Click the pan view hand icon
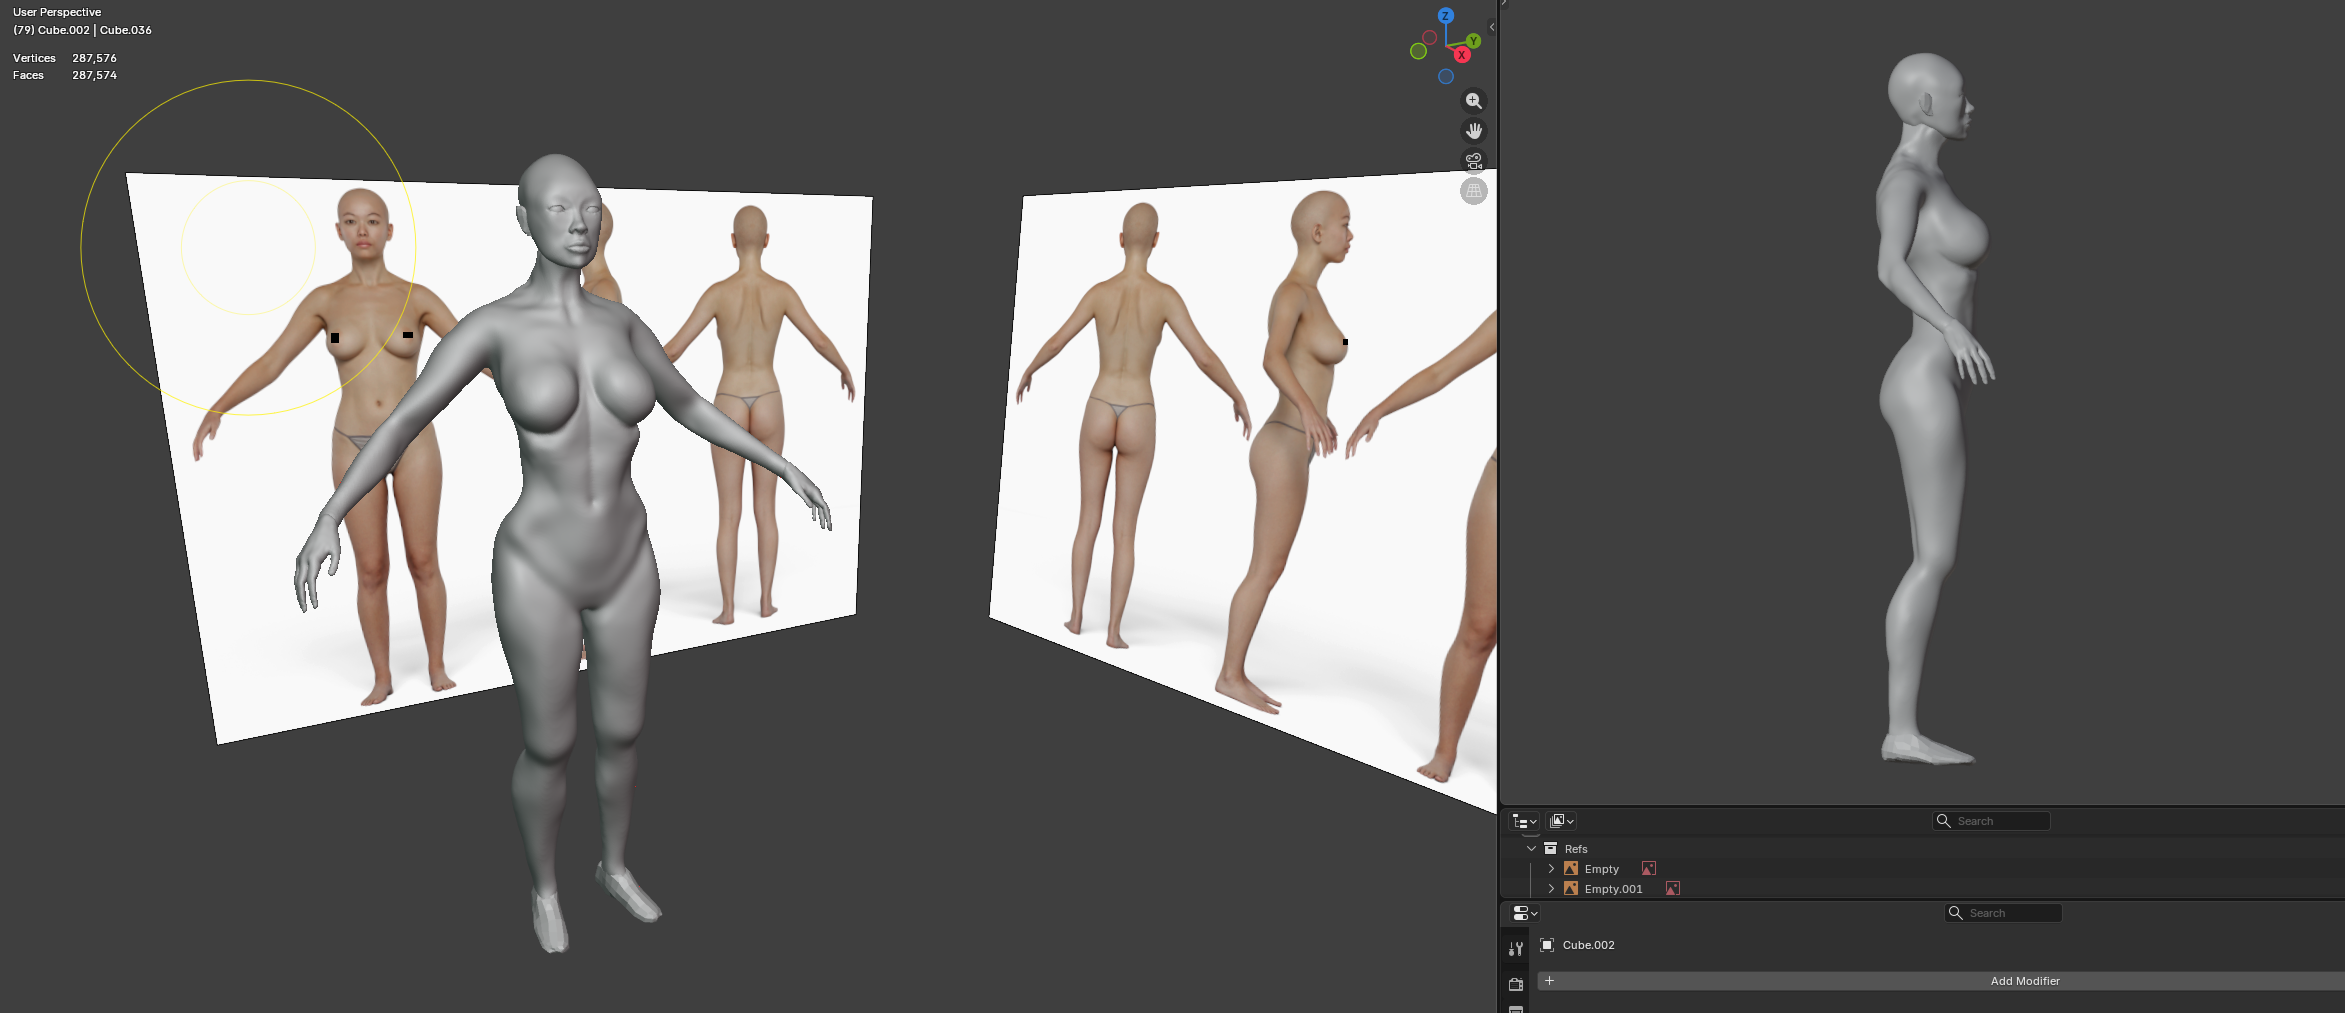Viewport: 2345px width, 1013px height. coord(1473,131)
